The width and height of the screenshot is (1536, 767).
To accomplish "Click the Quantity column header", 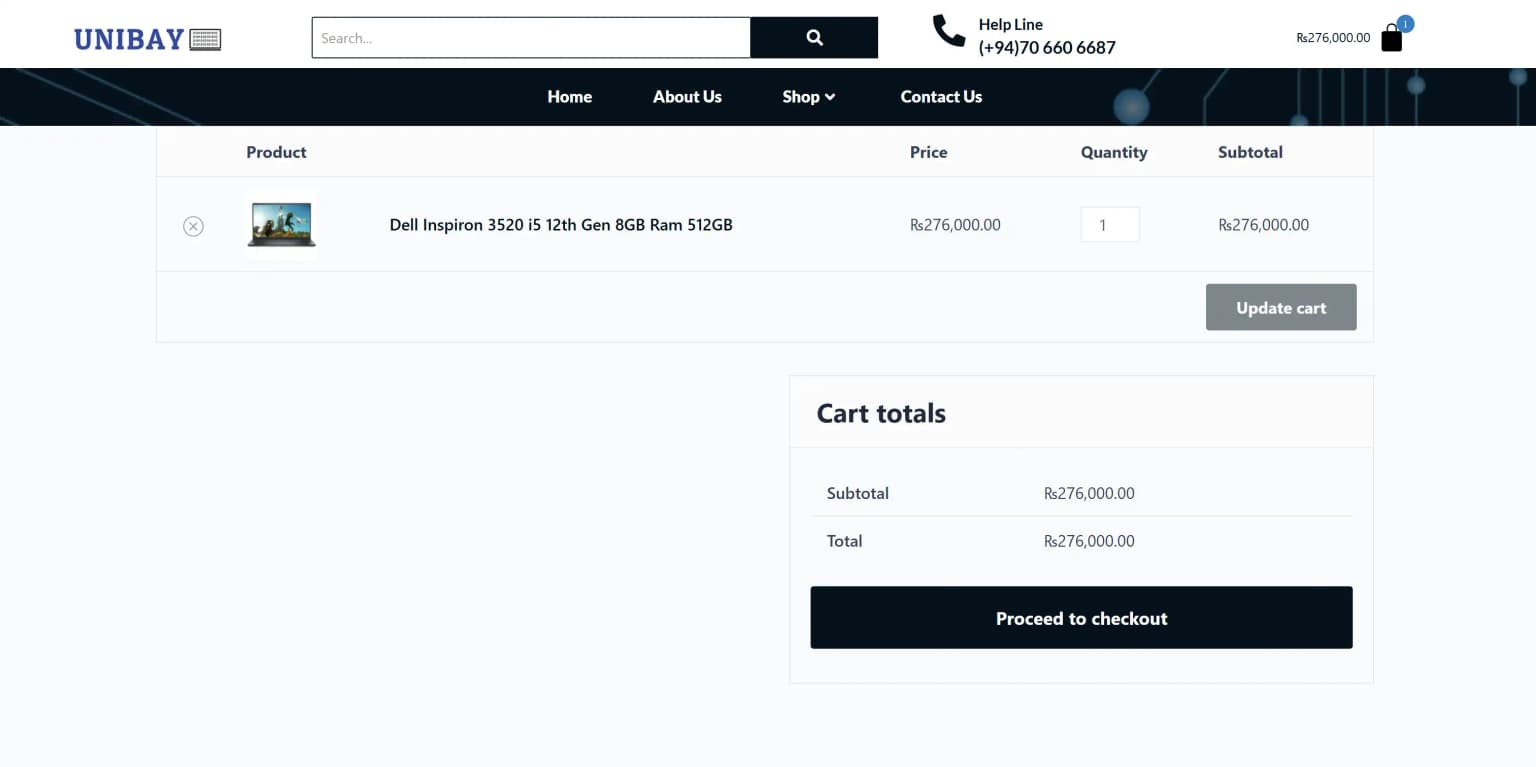I will point(1114,152).
